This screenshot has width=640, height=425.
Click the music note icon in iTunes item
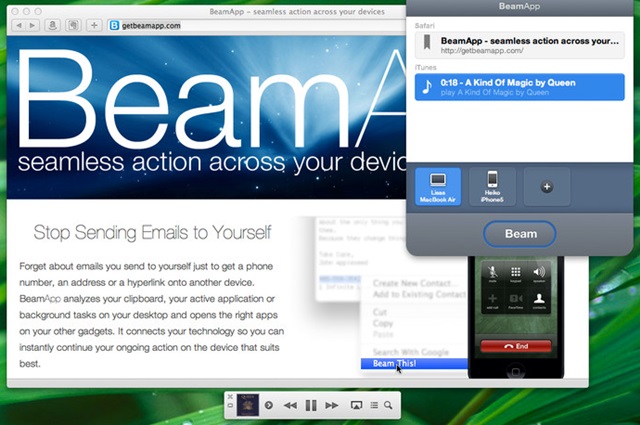click(427, 87)
